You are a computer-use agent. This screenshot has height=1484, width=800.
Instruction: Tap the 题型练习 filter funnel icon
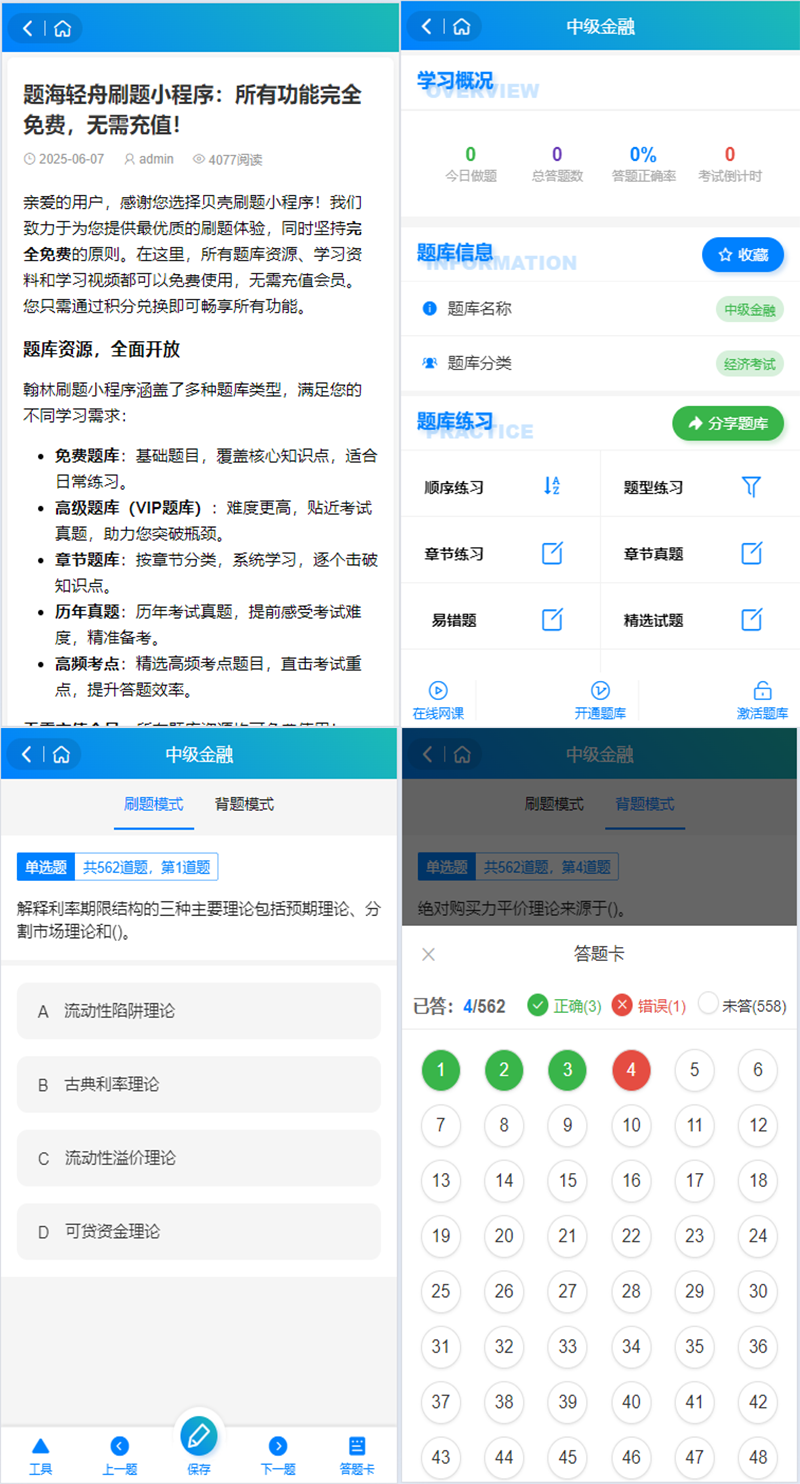(752, 486)
